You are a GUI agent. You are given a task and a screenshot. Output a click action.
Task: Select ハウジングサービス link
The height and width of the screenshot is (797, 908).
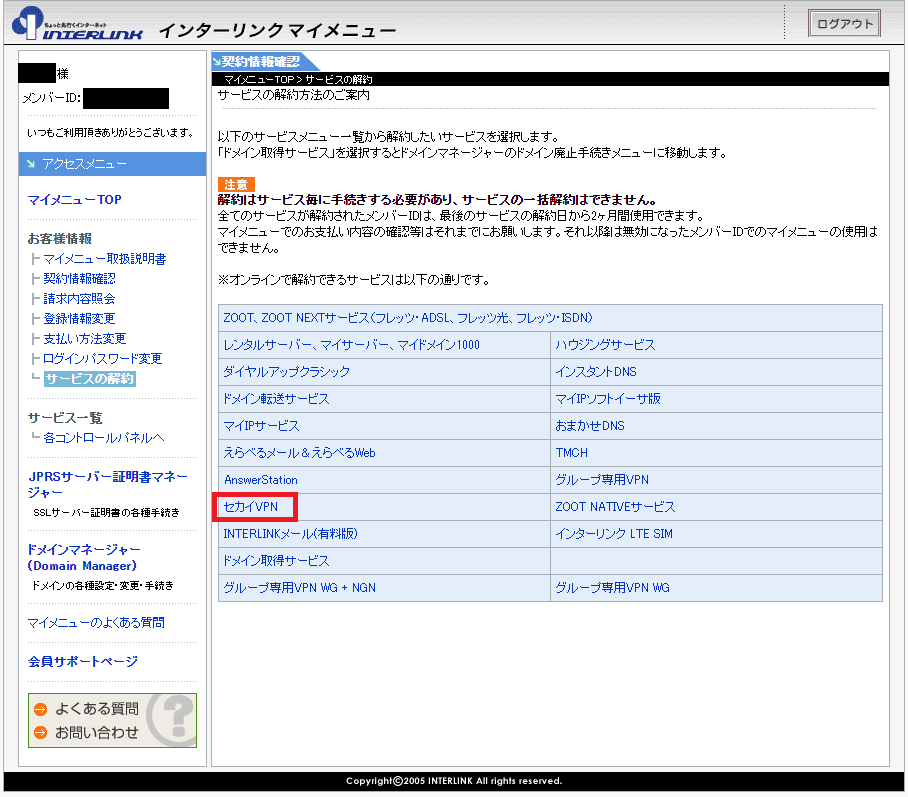click(605, 345)
